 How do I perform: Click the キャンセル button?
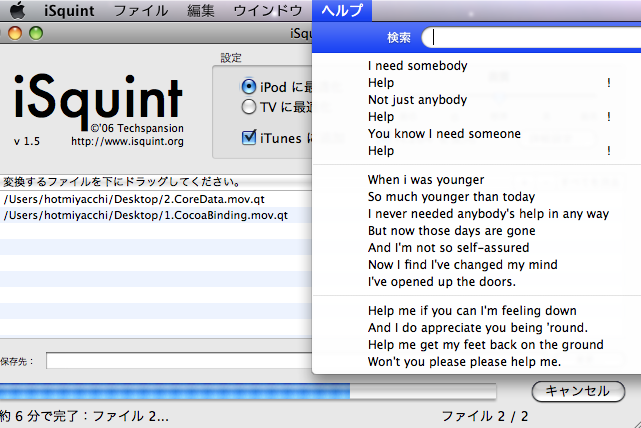(x=578, y=391)
